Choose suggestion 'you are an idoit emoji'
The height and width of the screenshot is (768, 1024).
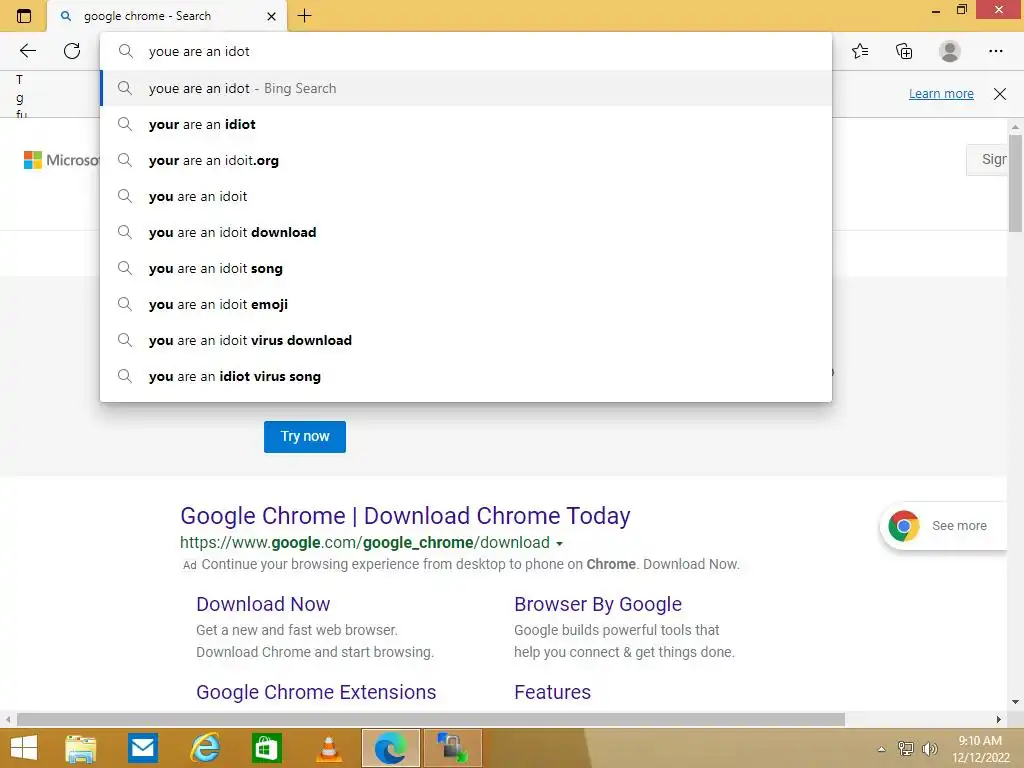(466, 304)
